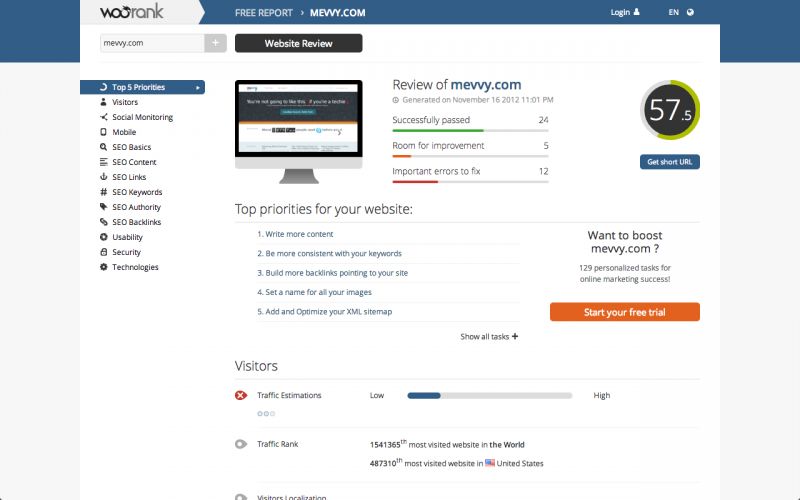
Task: Open the Visitors section in sidebar
Action: (125, 102)
